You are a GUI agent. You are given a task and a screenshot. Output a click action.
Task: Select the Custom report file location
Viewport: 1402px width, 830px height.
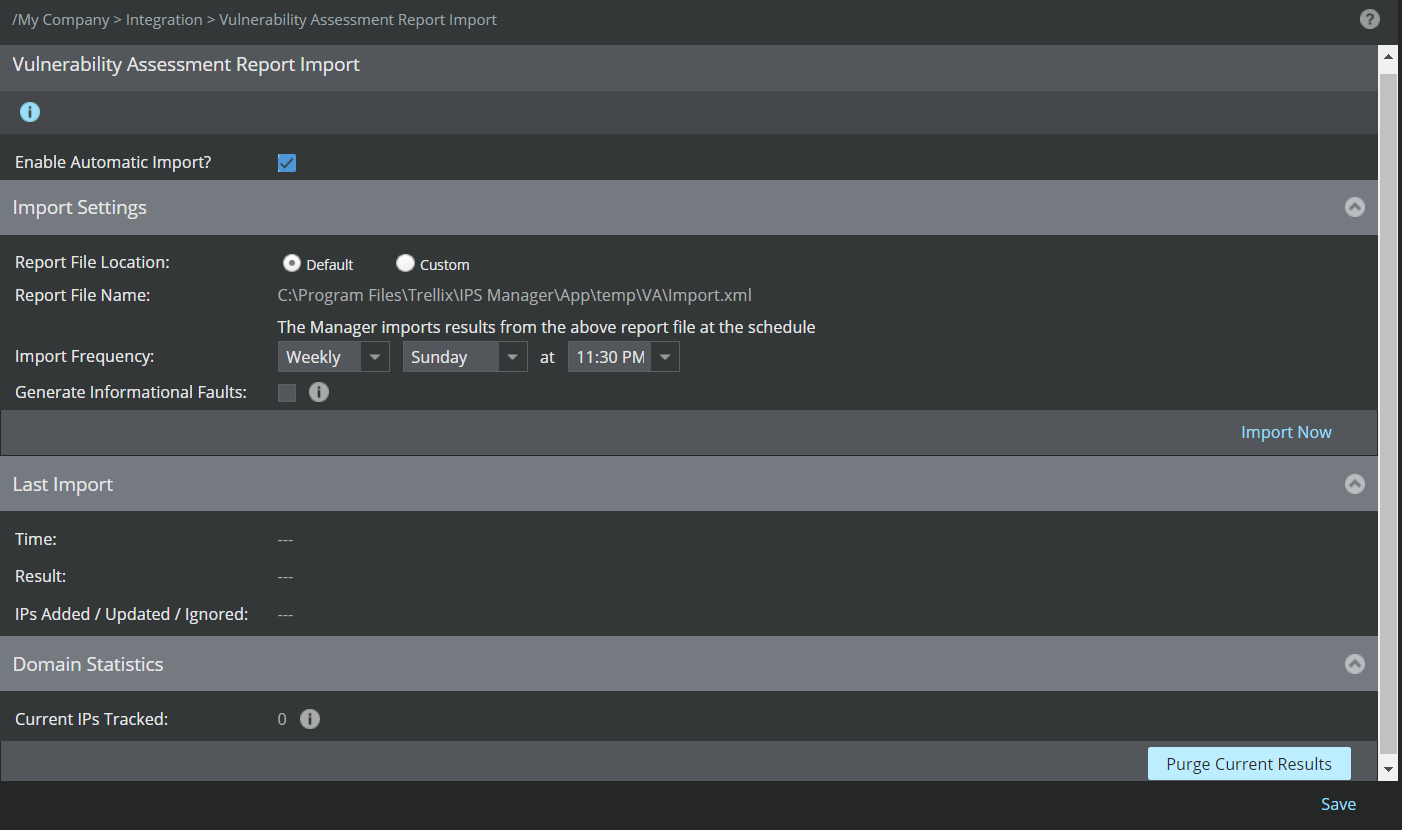[405, 263]
